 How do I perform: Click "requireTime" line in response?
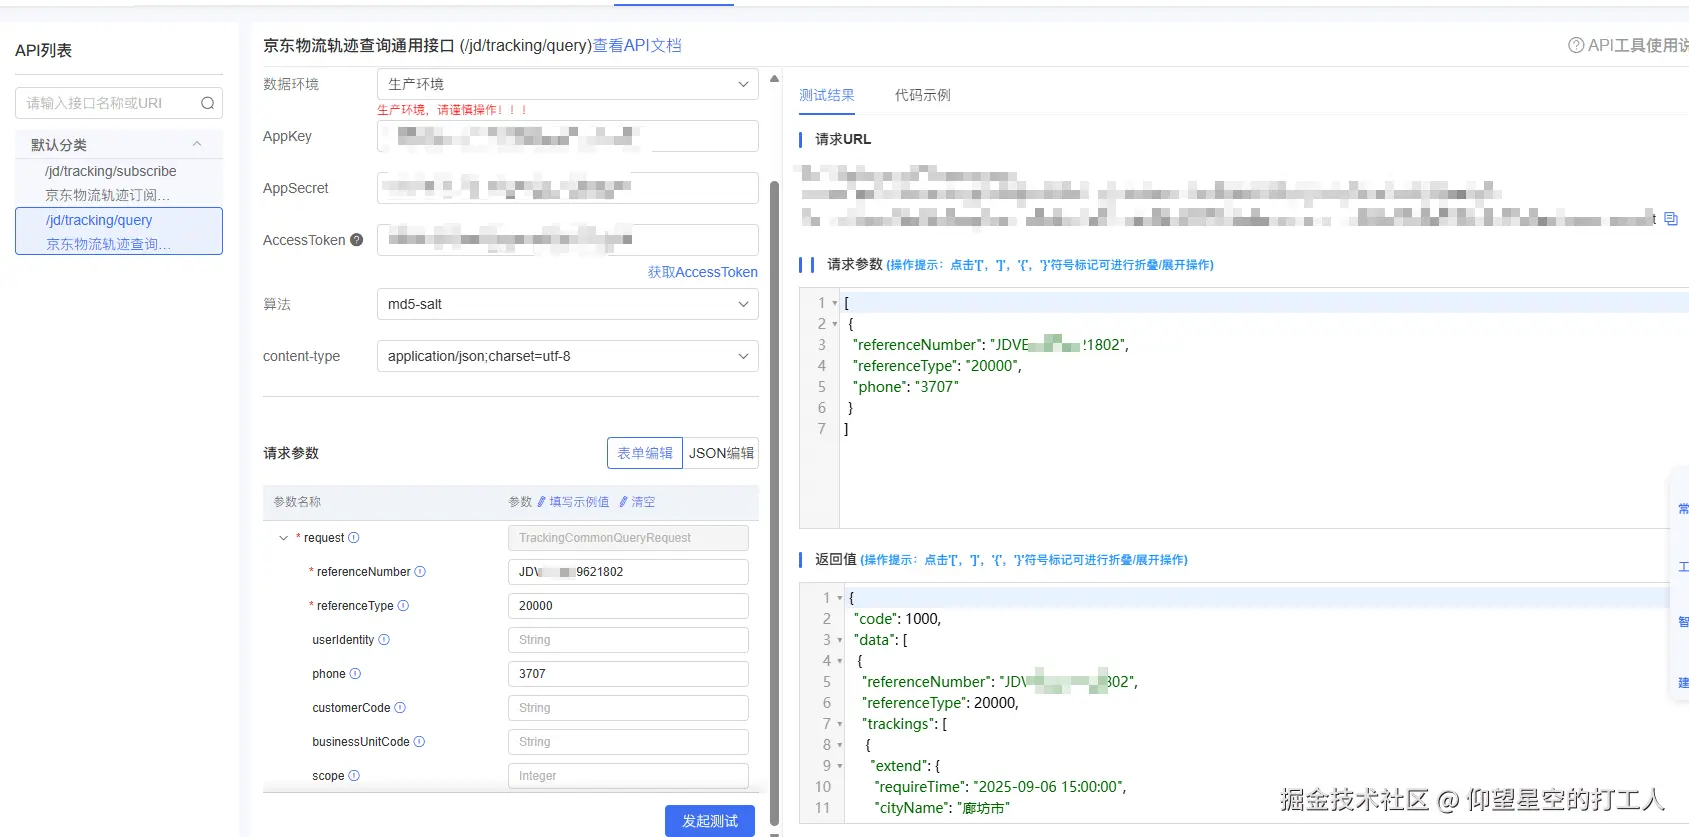pos(1000,787)
